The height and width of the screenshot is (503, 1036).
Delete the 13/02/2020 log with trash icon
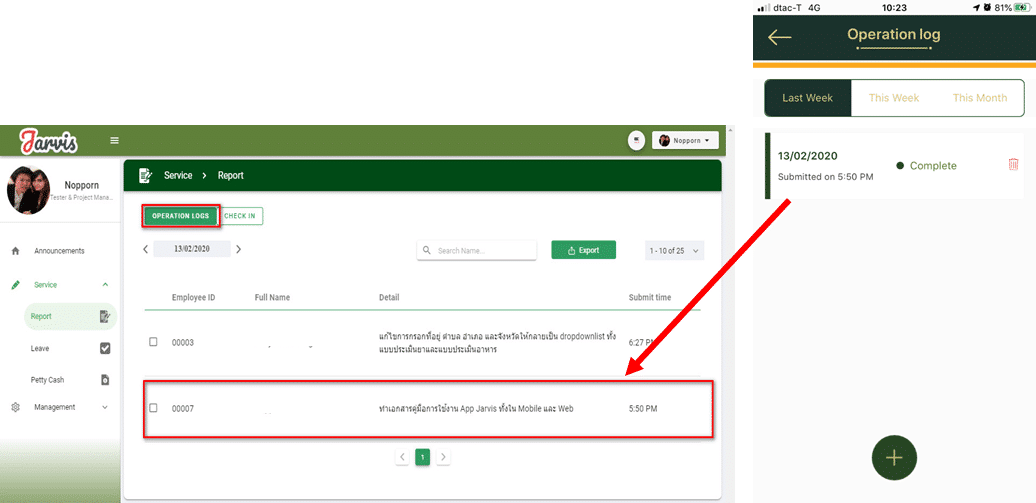pyautogui.click(x=1013, y=165)
